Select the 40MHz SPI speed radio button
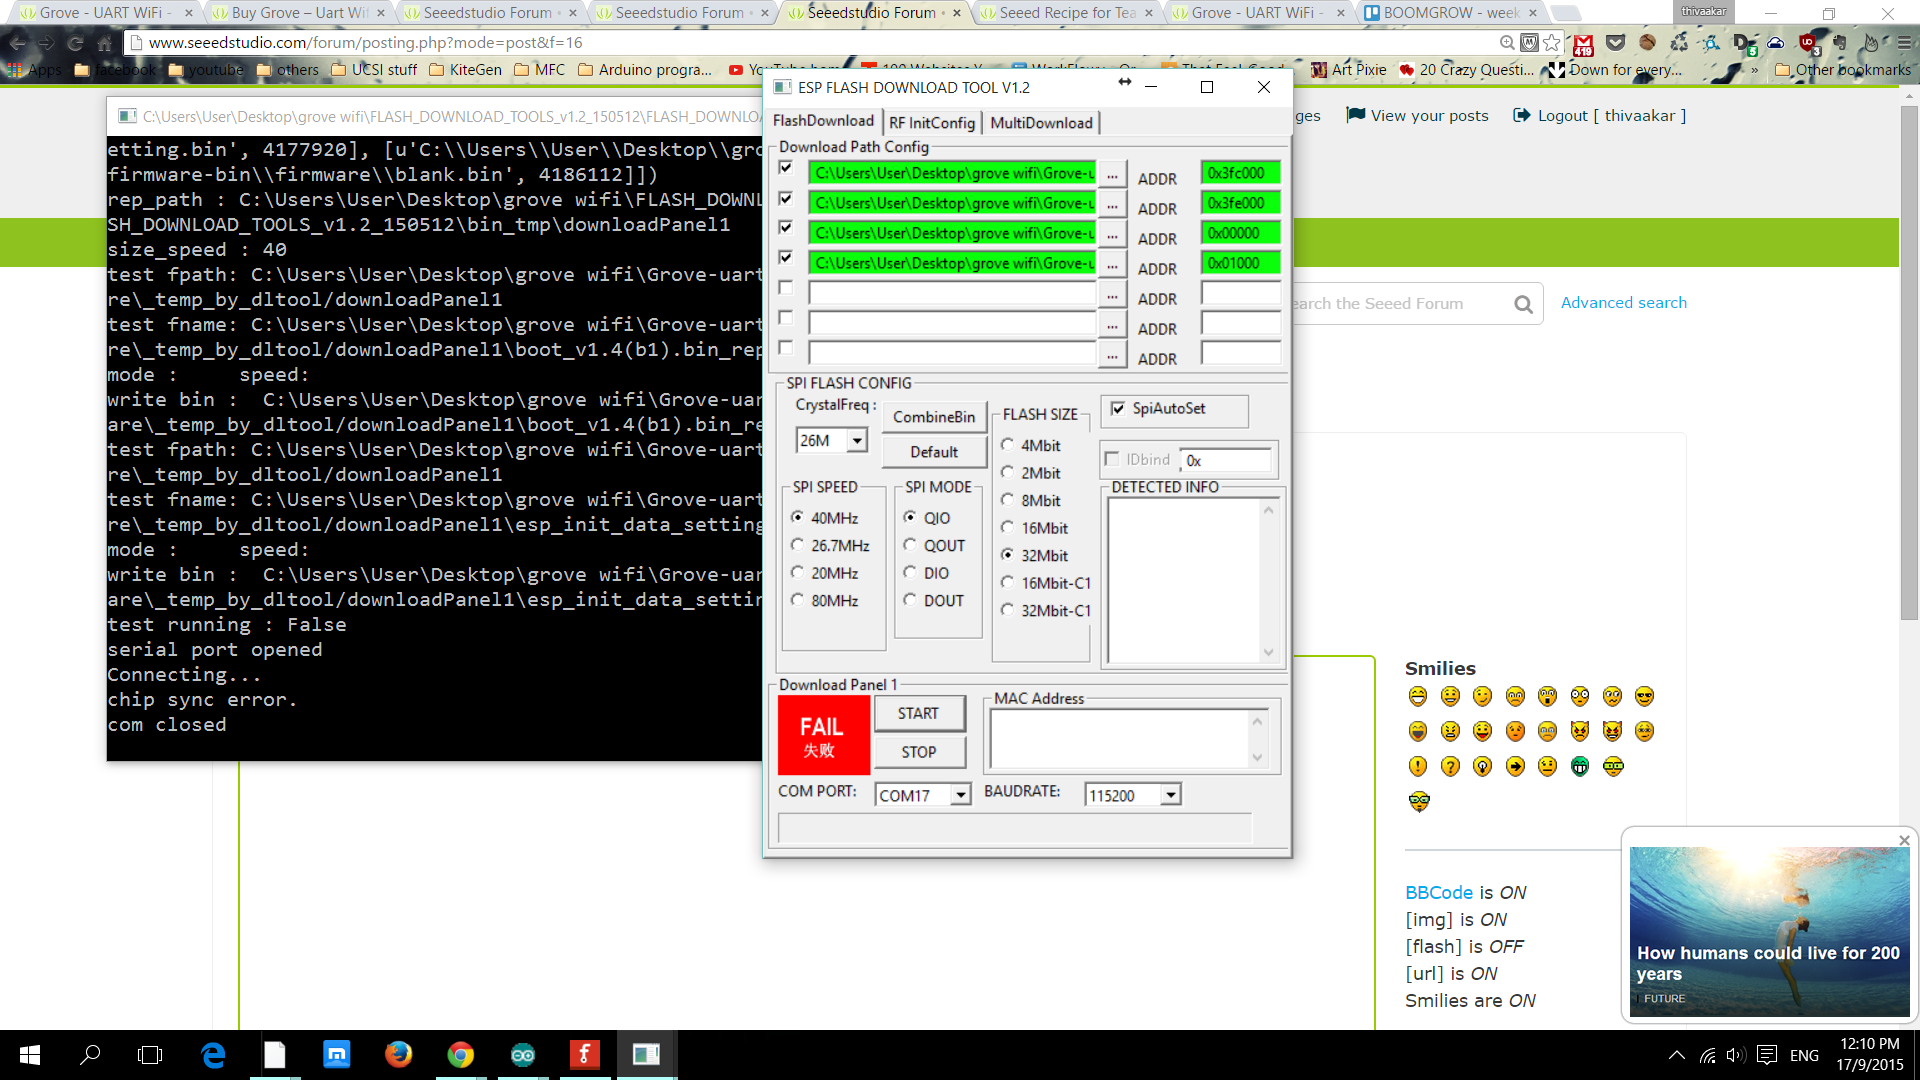Screen dimensions: 1920x1080 [798, 517]
